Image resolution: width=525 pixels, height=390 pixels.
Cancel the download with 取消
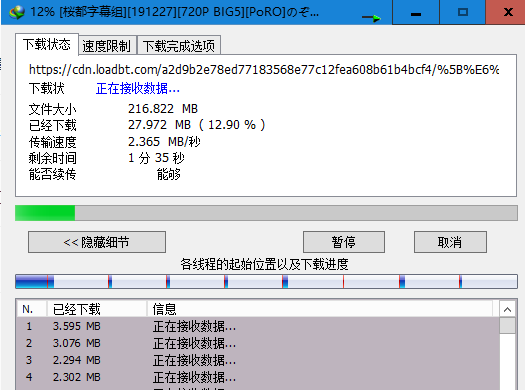[x=450, y=242]
